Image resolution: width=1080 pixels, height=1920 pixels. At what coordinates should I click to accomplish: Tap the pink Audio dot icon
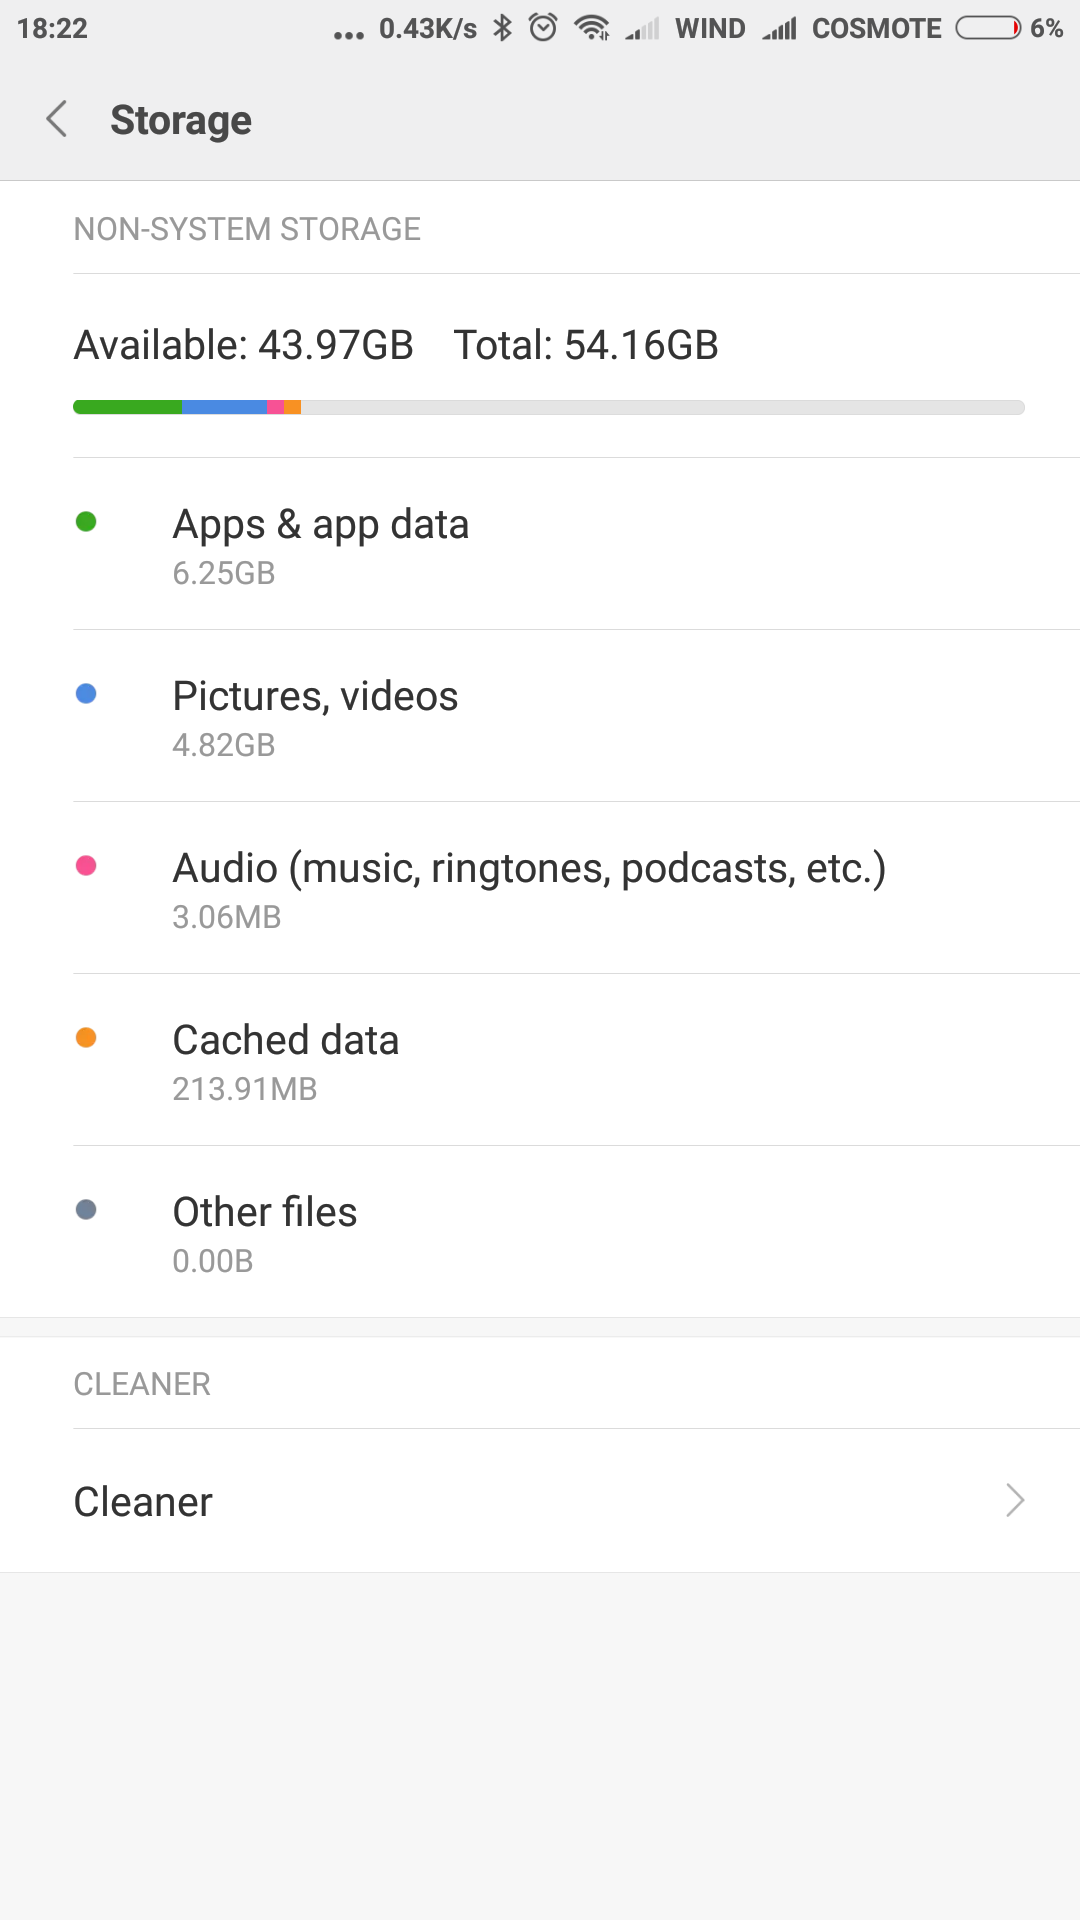86,865
